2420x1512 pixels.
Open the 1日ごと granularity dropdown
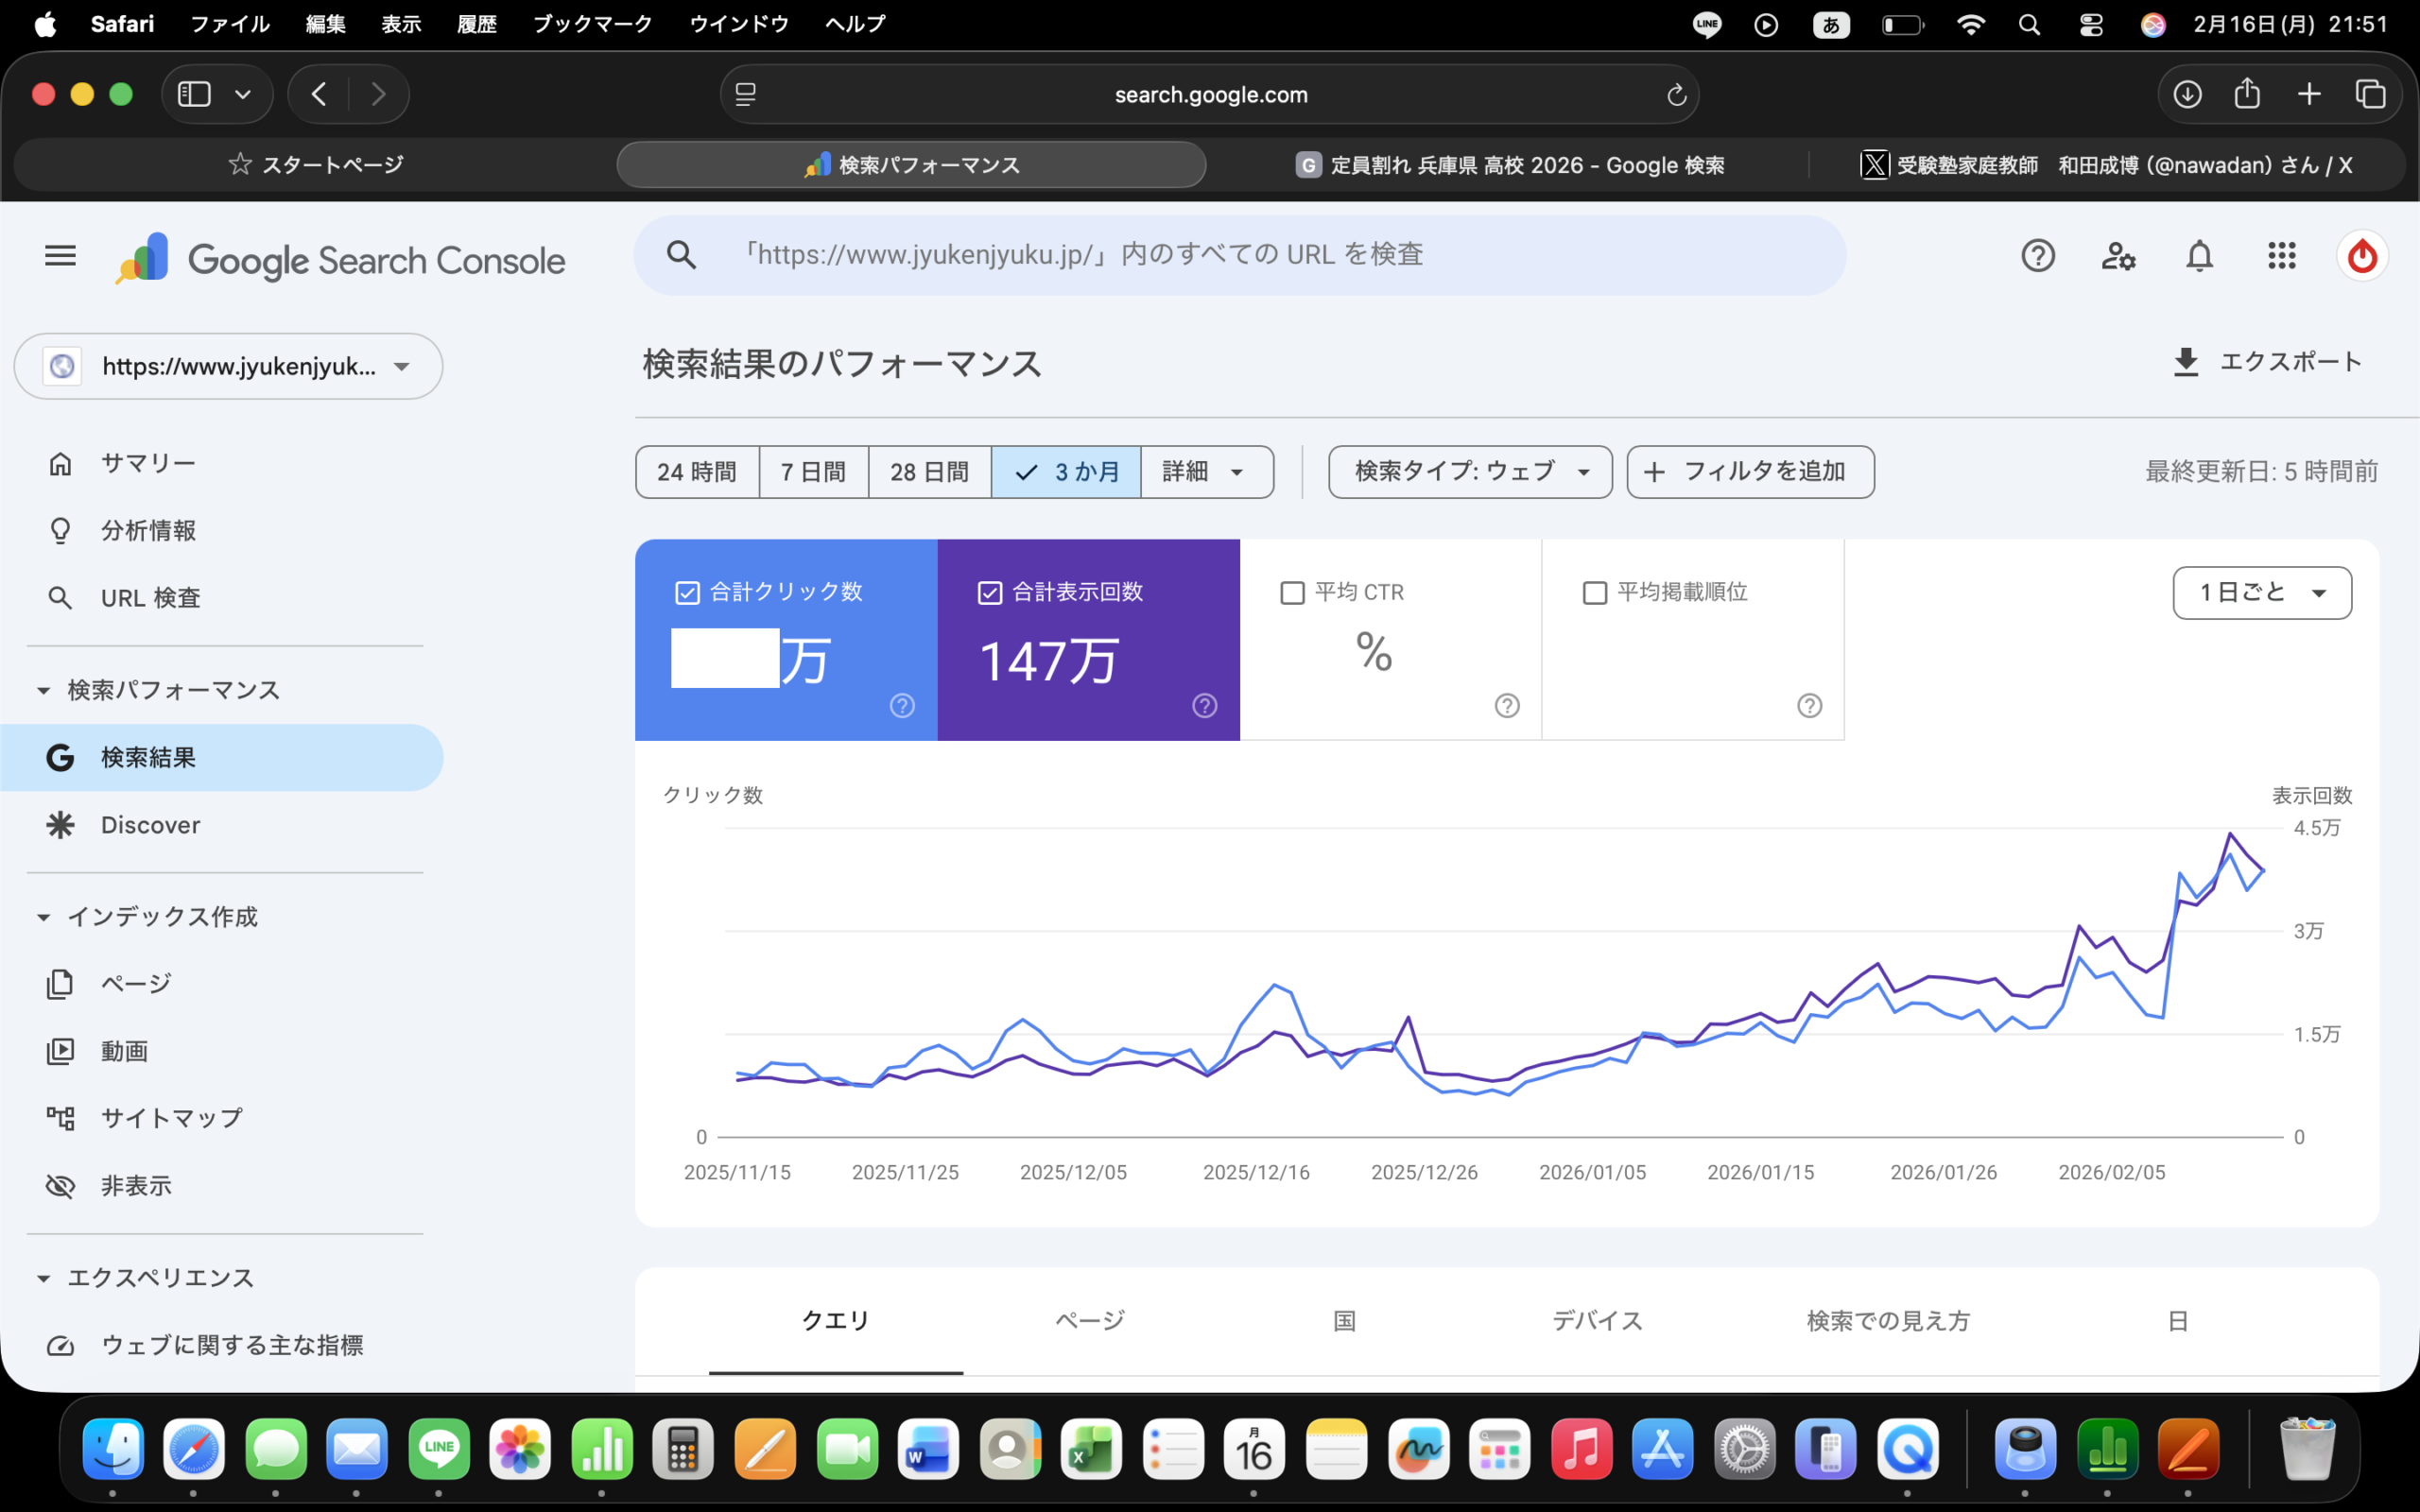pos(2261,593)
